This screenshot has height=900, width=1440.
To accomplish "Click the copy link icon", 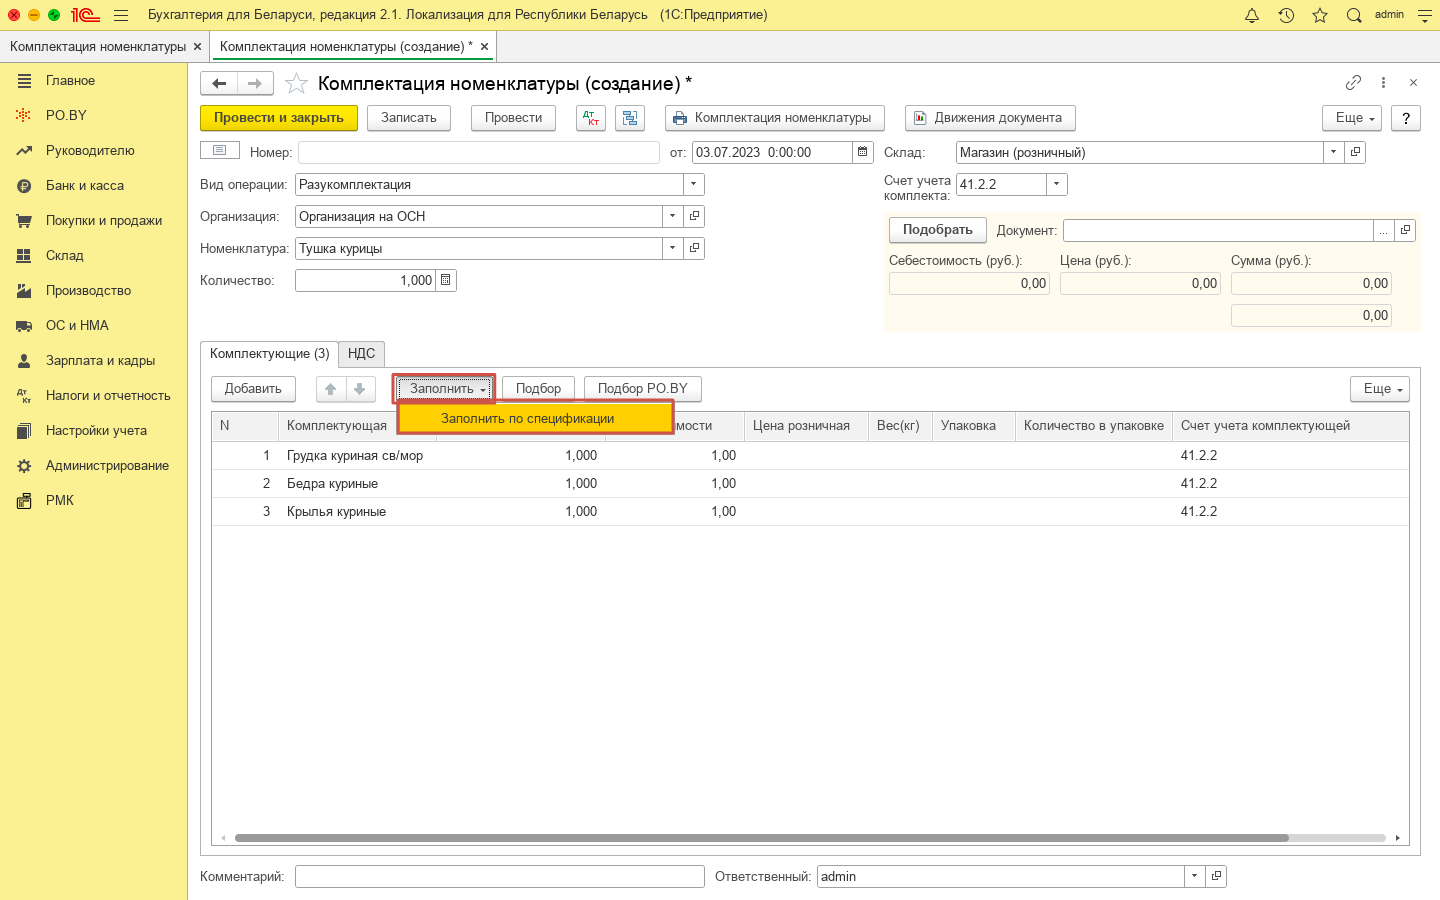I will (x=1353, y=83).
